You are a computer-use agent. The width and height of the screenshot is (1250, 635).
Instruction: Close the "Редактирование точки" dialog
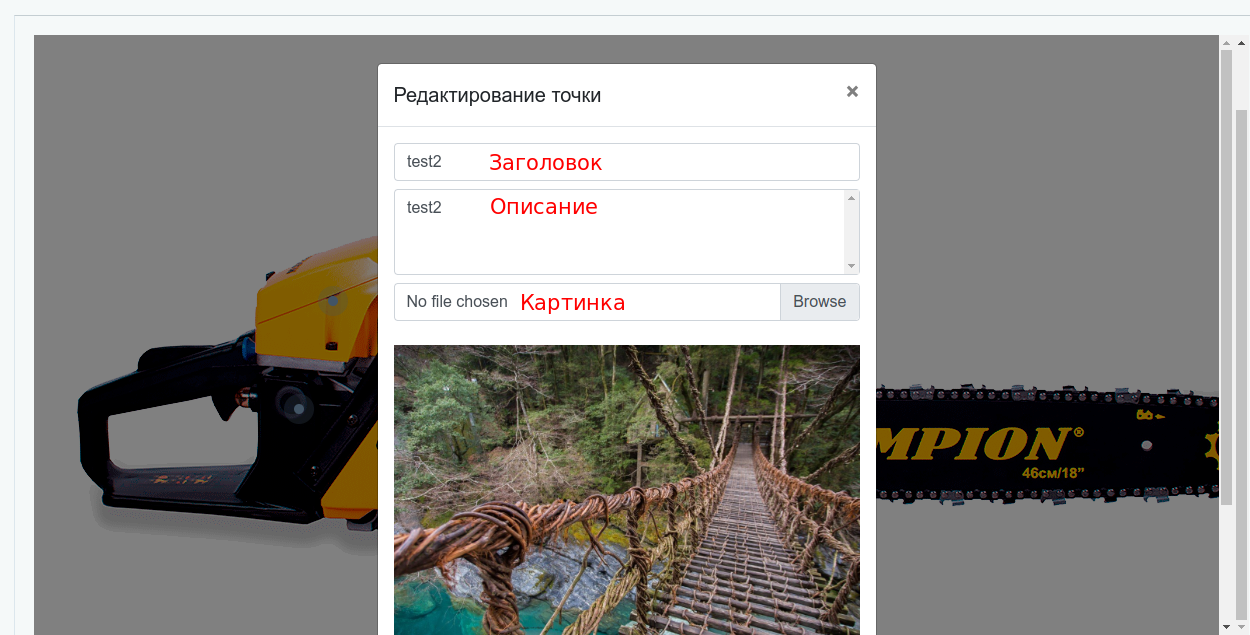pos(852,91)
